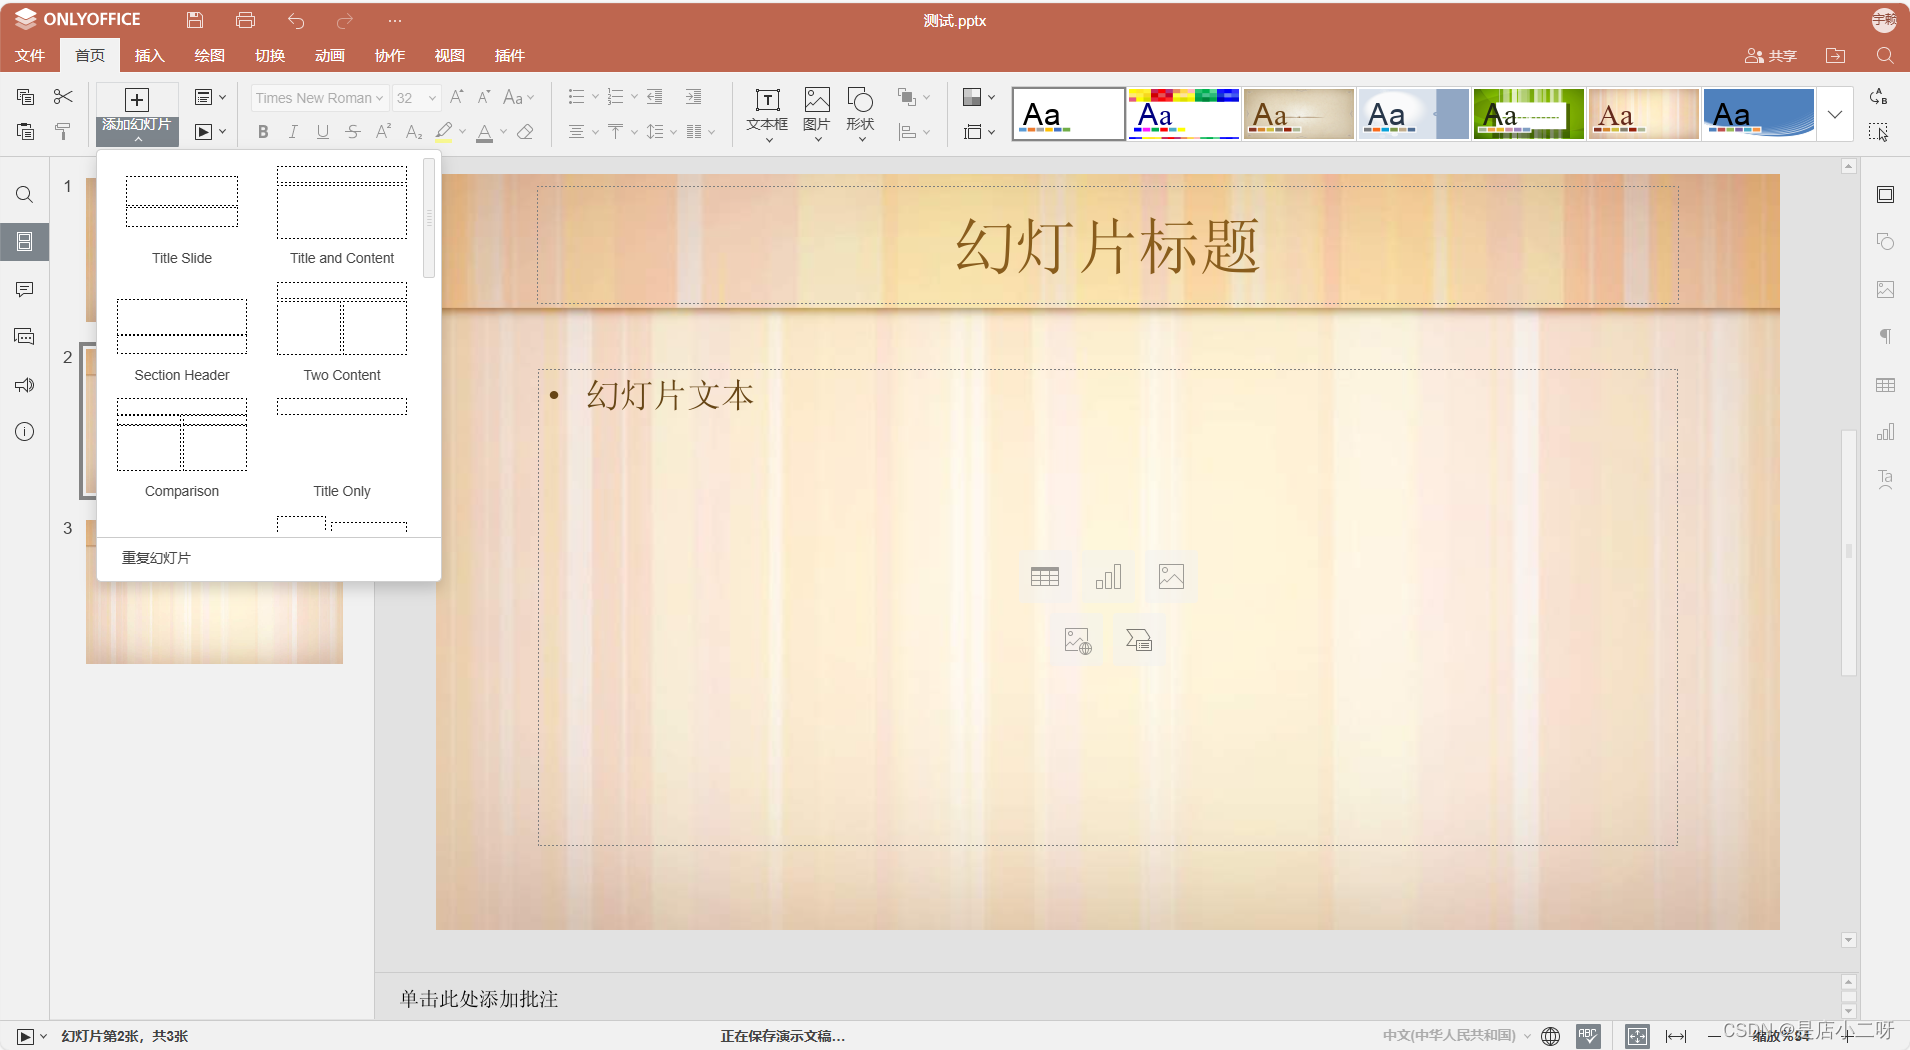Image resolution: width=1910 pixels, height=1050 pixels.
Task: Choose the Title Slide layout
Action: (182, 214)
